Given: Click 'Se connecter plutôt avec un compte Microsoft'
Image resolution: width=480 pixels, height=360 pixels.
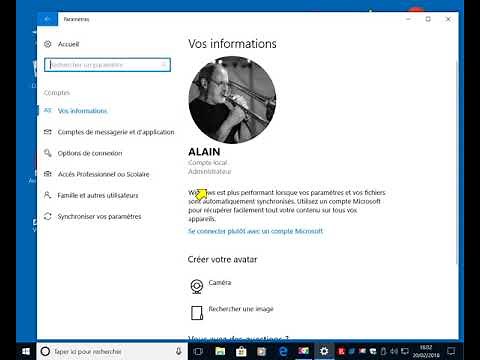Looking at the screenshot, I should 255,231.
